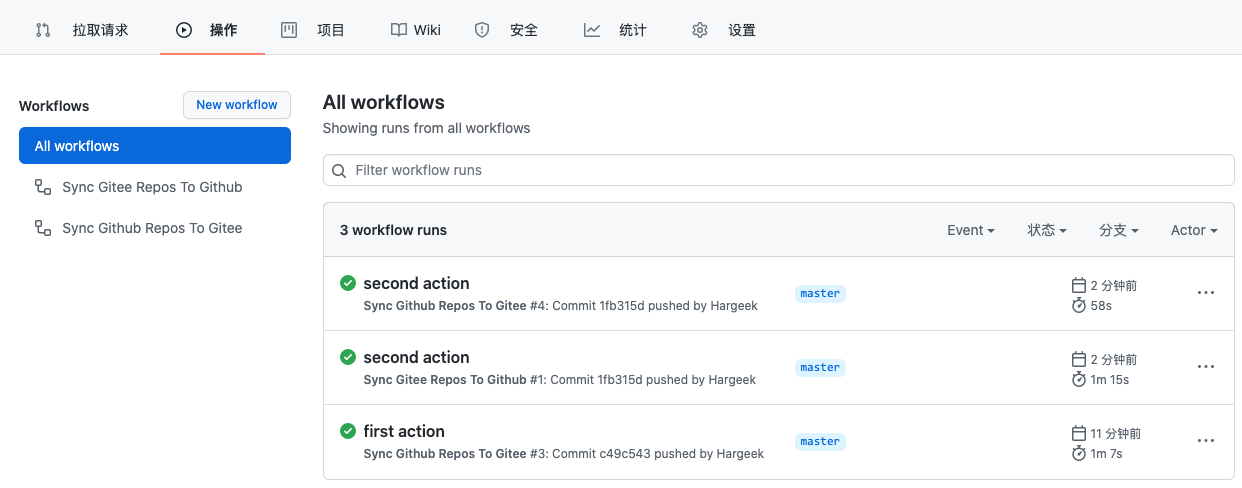1242x488 pixels.
Task: Open the 安全 security tab
Action: [506, 30]
